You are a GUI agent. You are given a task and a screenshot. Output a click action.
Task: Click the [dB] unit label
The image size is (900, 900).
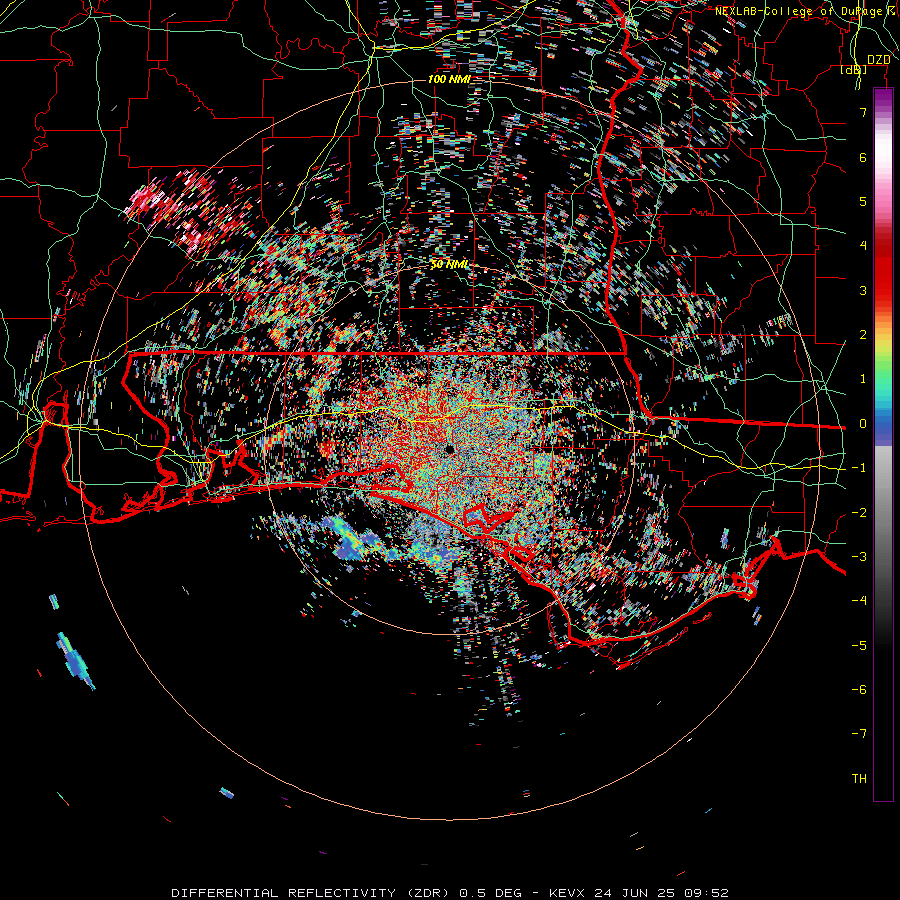(x=854, y=69)
